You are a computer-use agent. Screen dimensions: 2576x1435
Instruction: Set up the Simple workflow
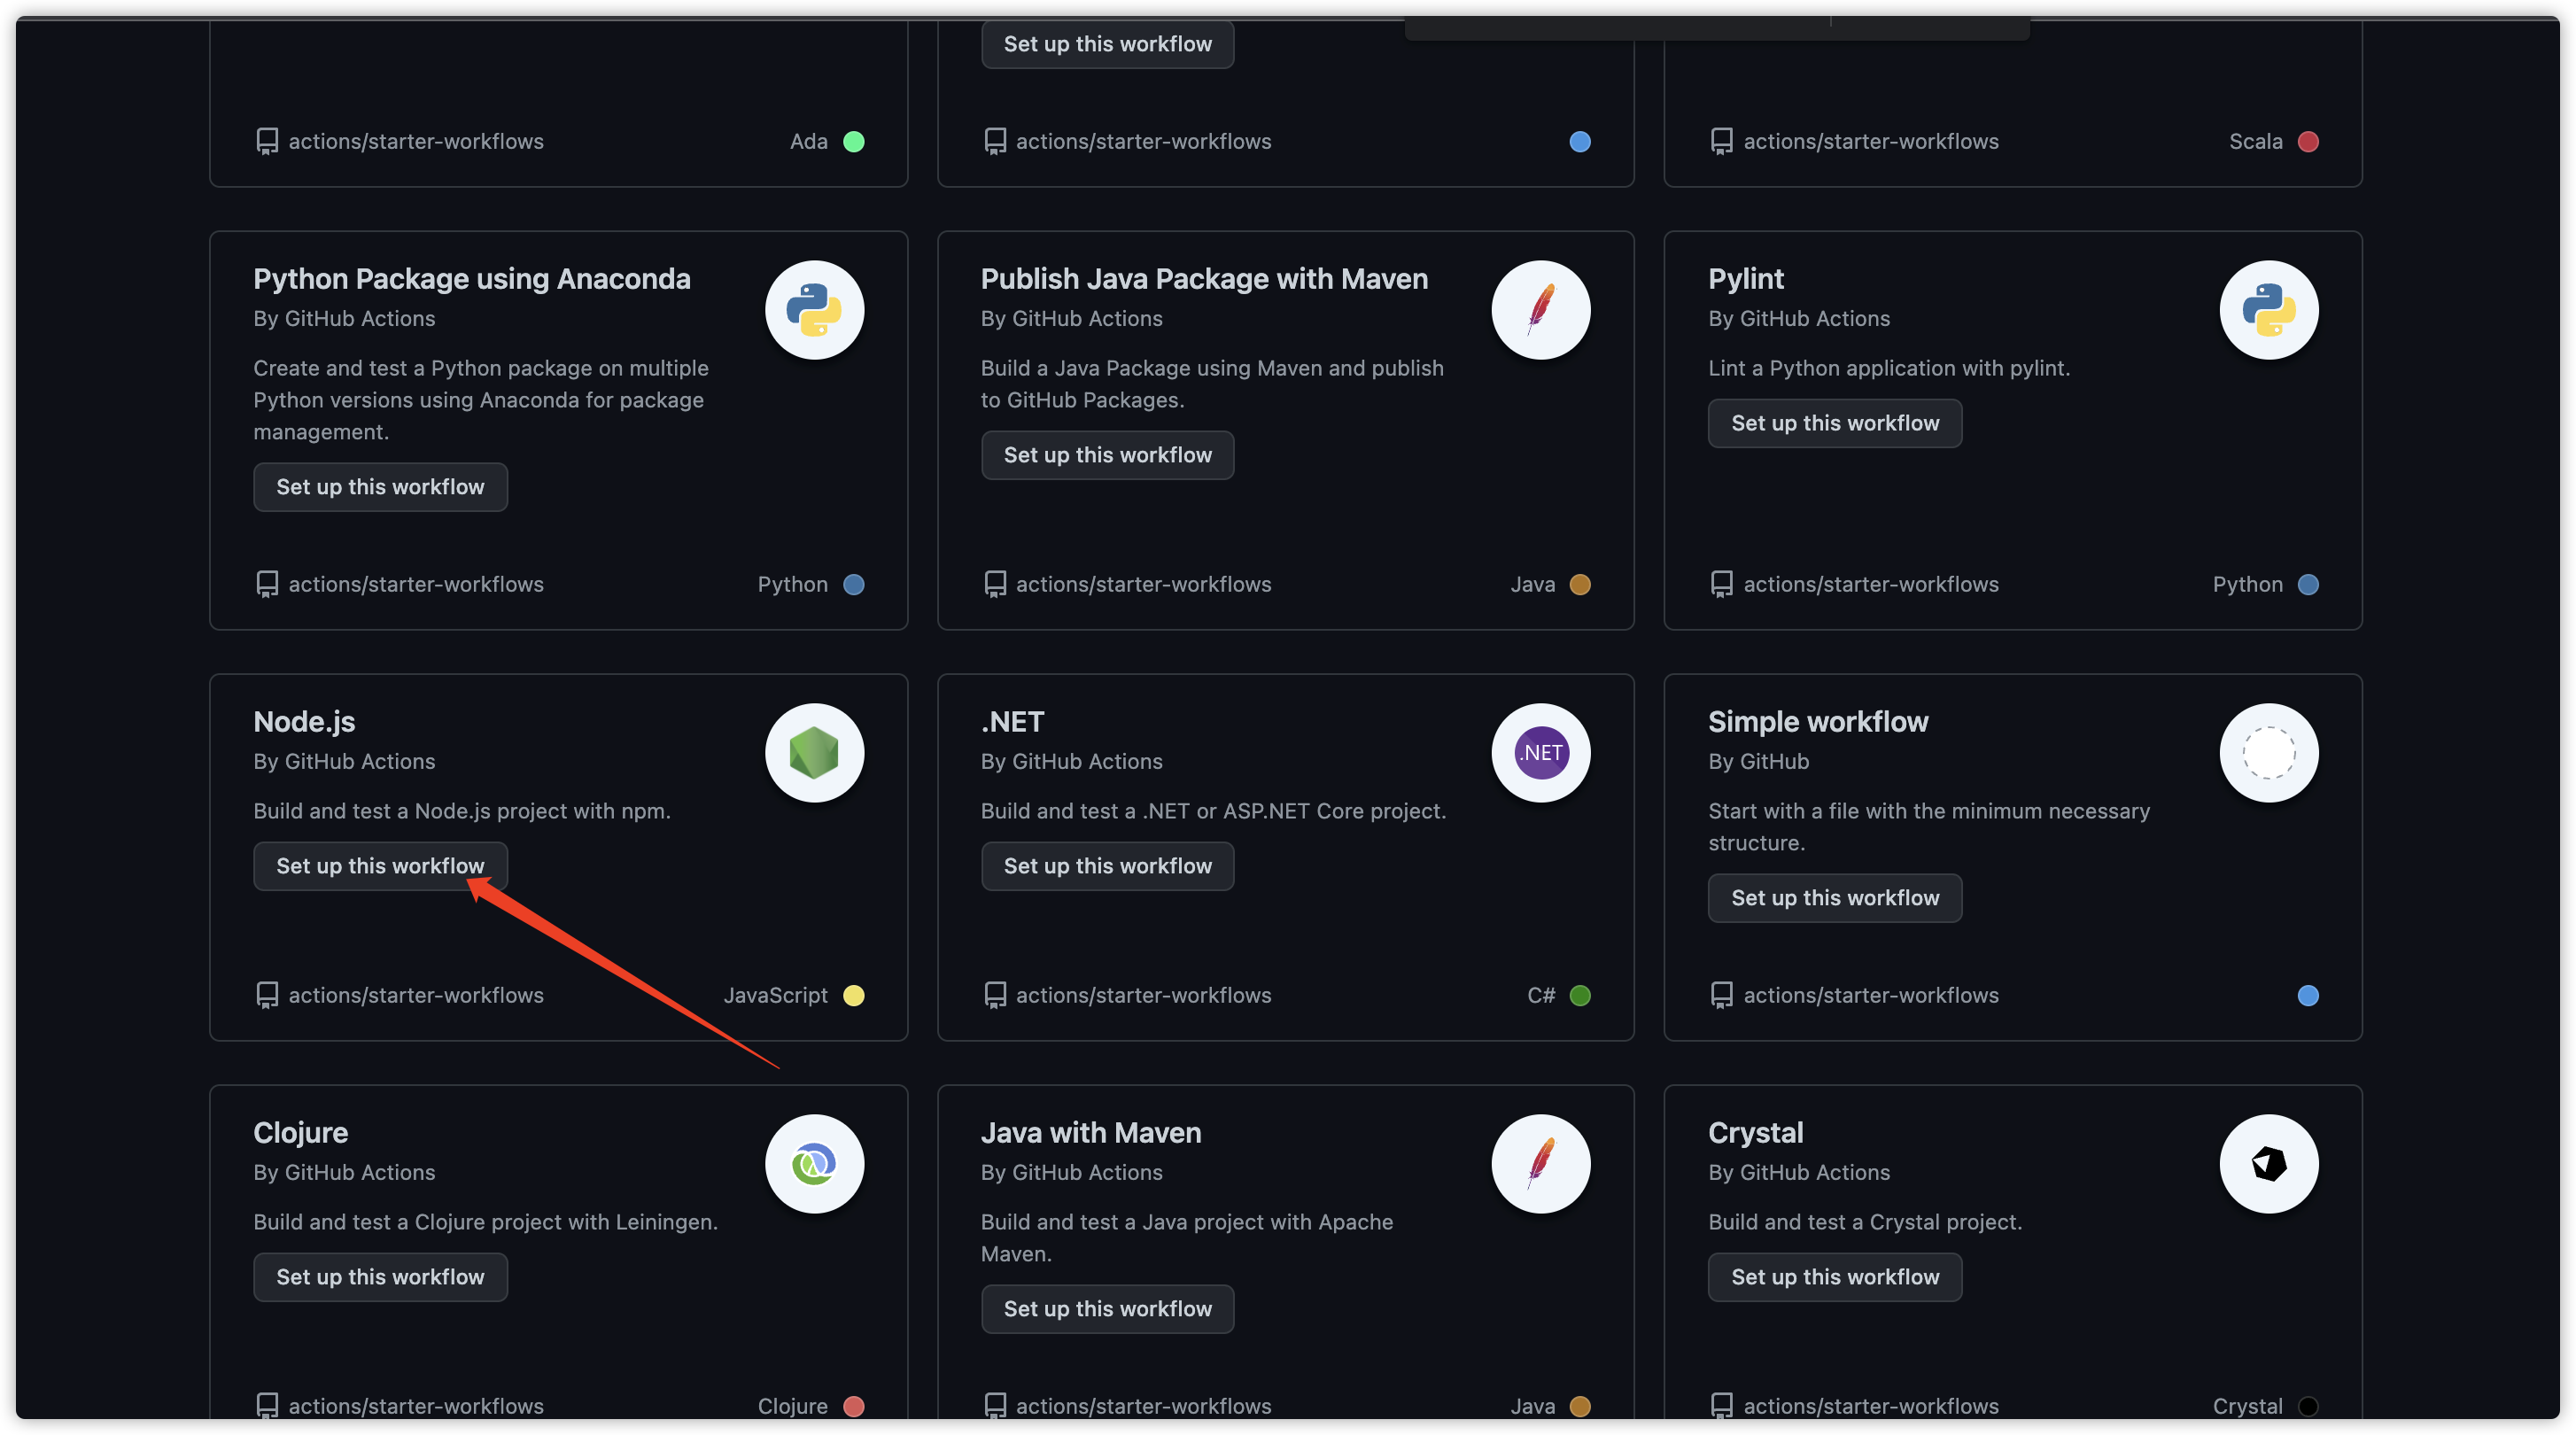pos(1835,898)
